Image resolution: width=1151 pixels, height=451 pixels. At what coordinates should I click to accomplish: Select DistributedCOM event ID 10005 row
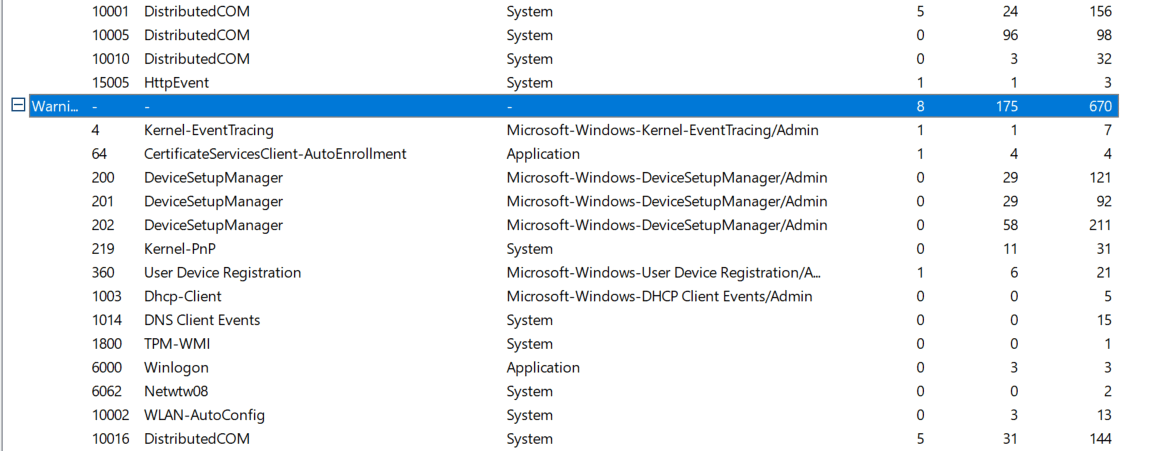click(197, 35)
